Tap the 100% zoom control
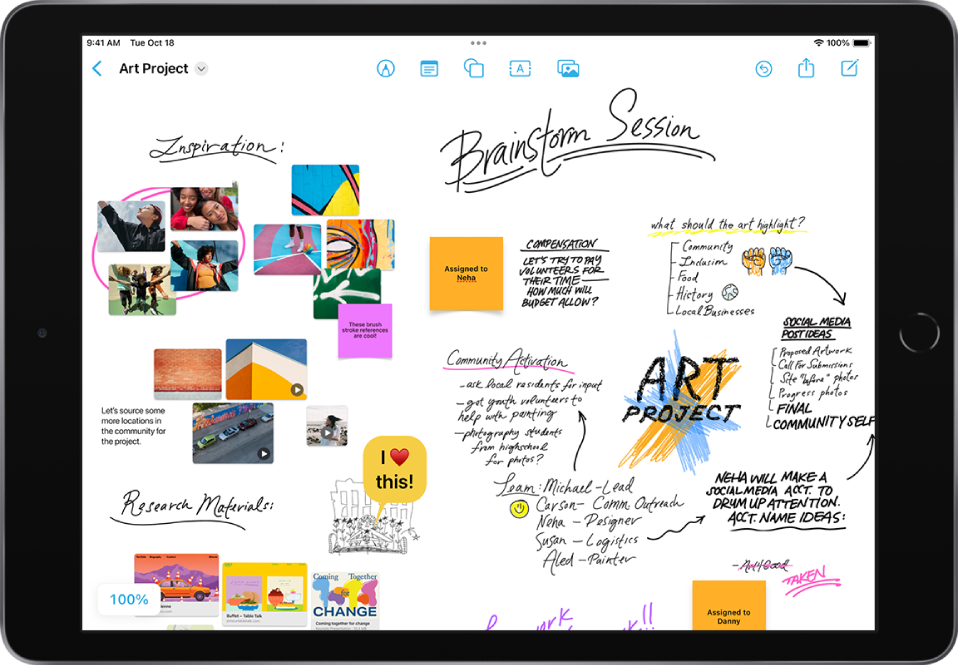 click(127, 600)
